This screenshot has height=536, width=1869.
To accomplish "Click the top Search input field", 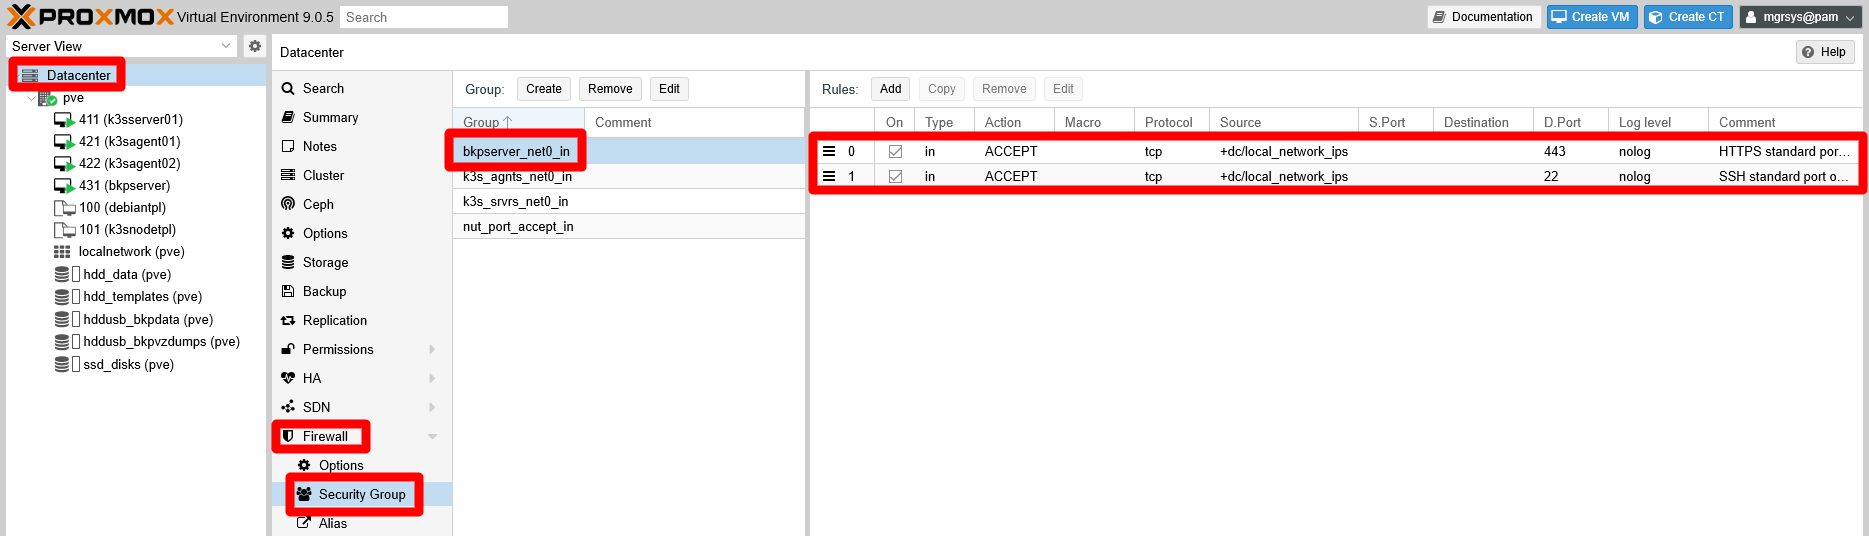I will [424, 17].
